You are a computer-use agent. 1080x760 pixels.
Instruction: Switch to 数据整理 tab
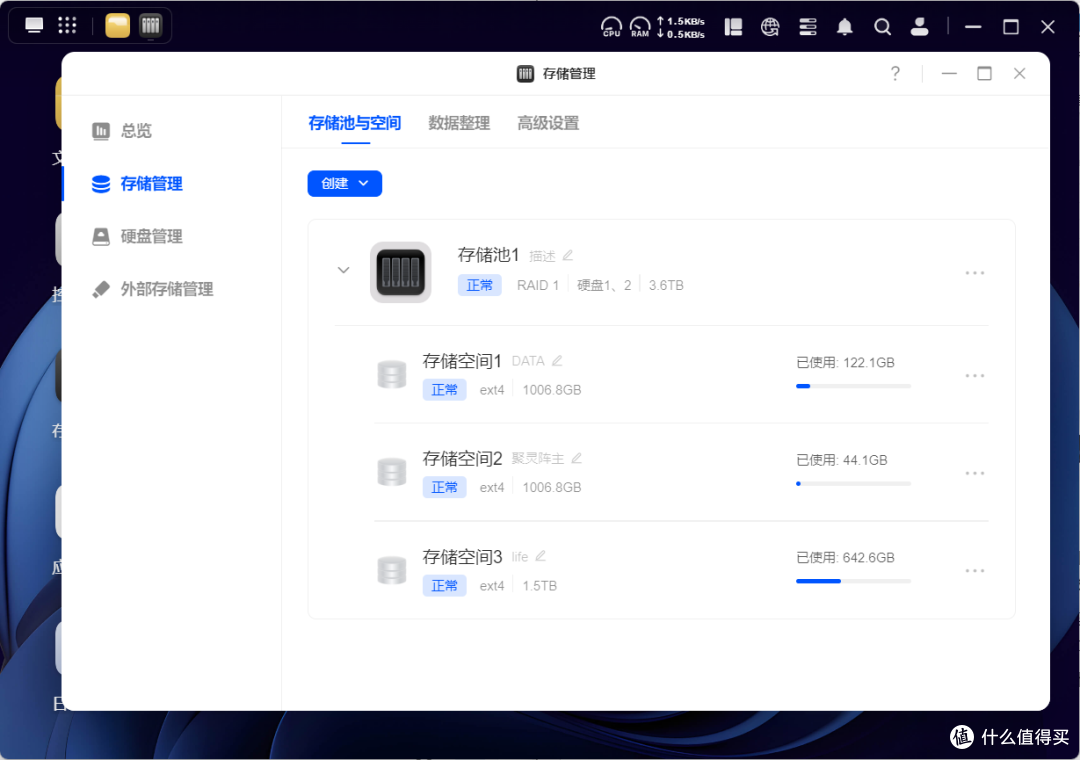(459, 123)
